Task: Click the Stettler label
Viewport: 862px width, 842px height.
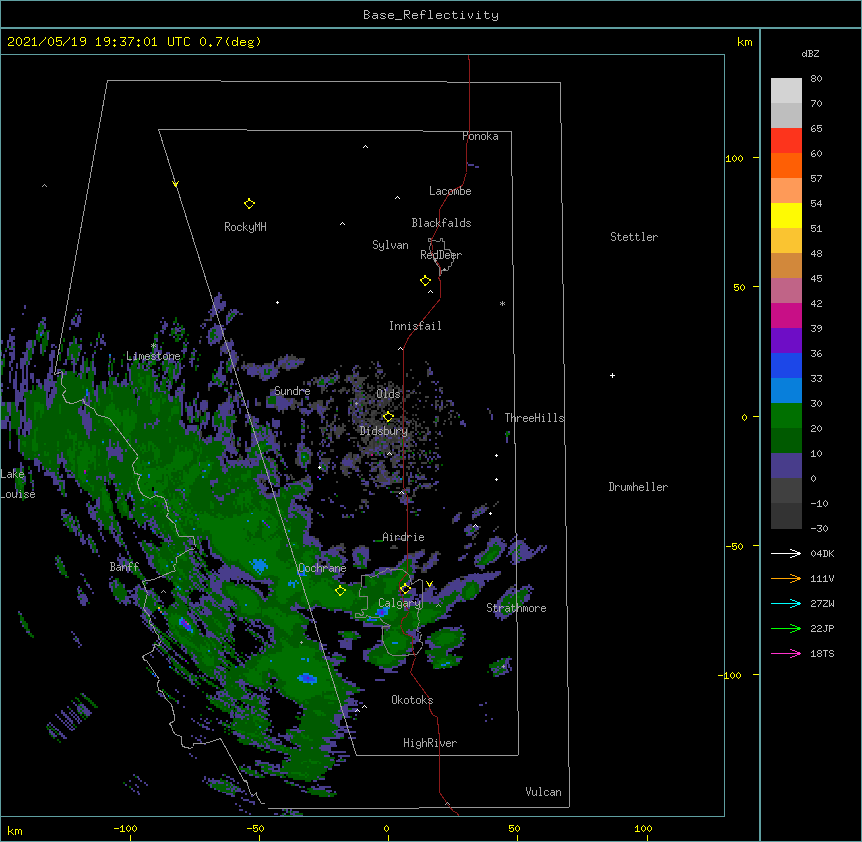Action: [634, 237]
